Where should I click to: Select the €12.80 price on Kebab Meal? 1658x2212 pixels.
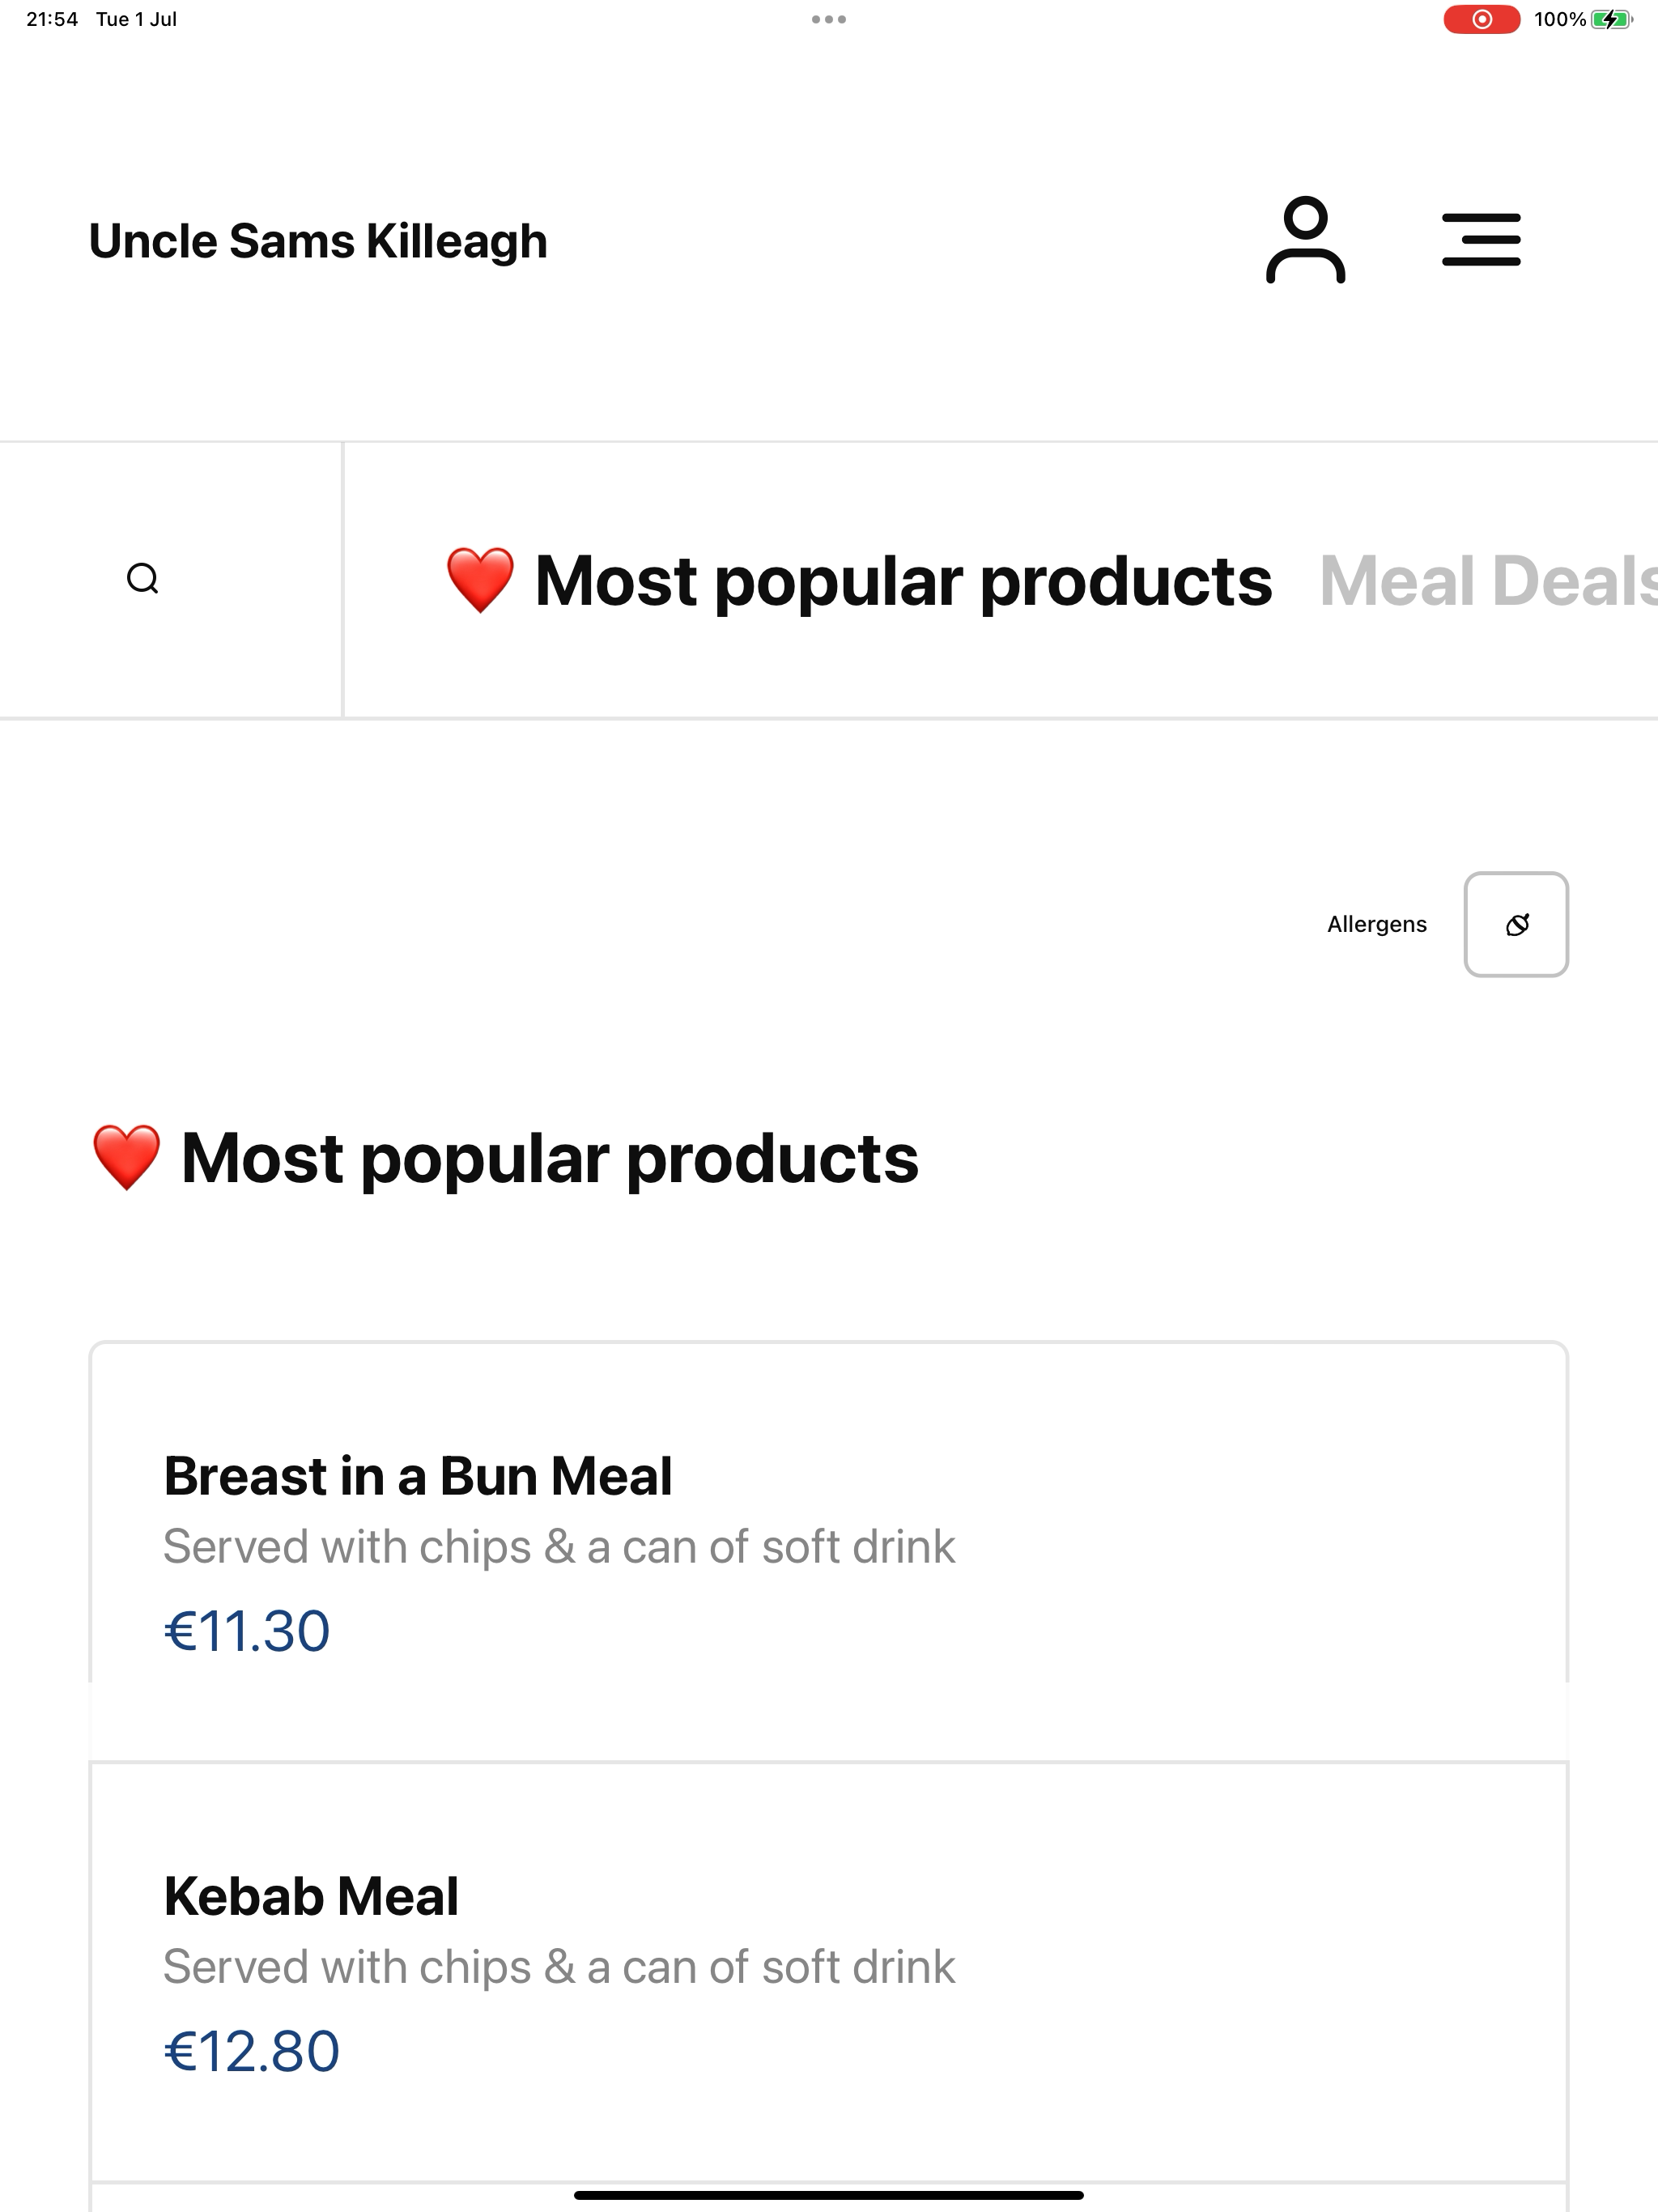tap(251, 2051)
